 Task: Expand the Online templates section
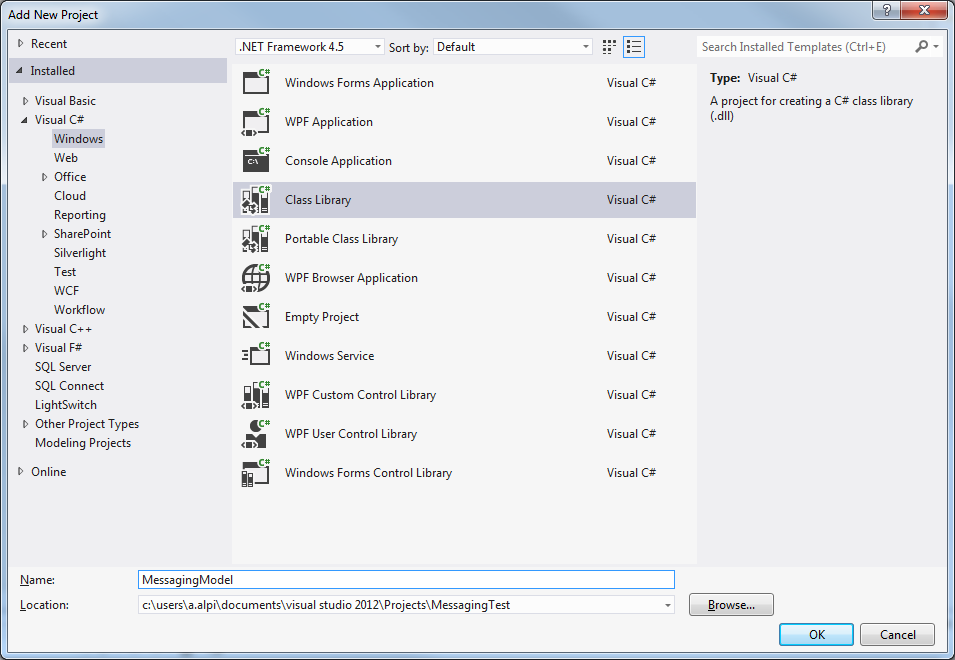(x=21, y=472)
